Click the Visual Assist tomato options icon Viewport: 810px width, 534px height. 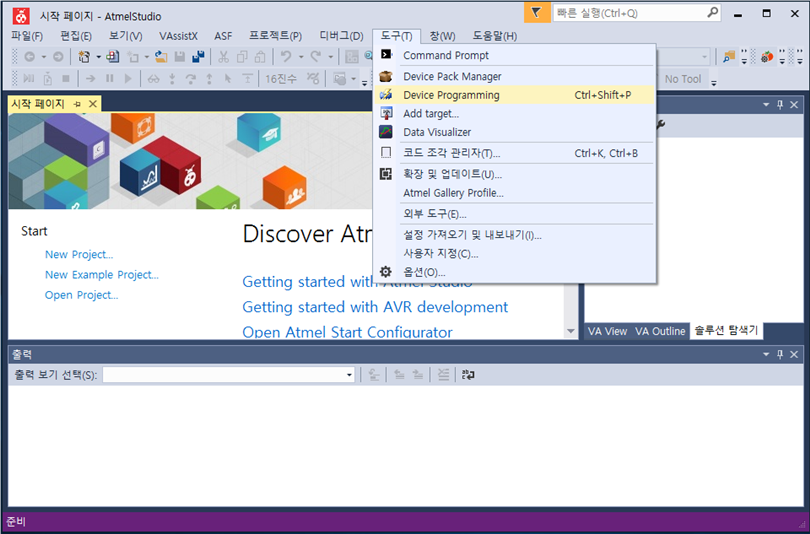click(767, 57)
